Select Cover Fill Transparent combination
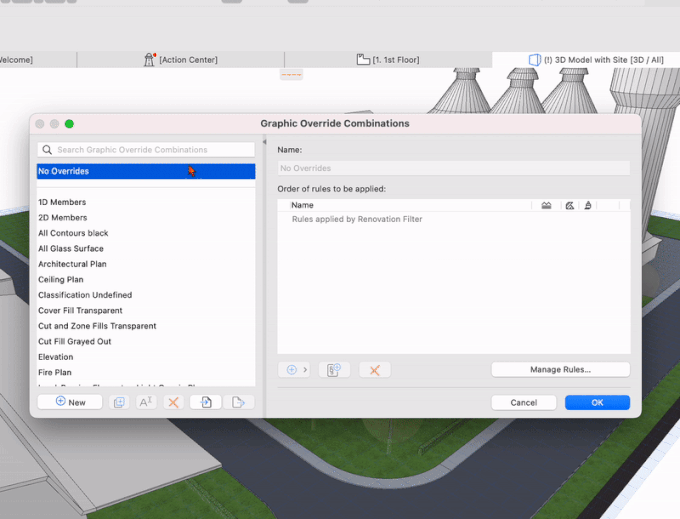 click(x=146, y=310)
